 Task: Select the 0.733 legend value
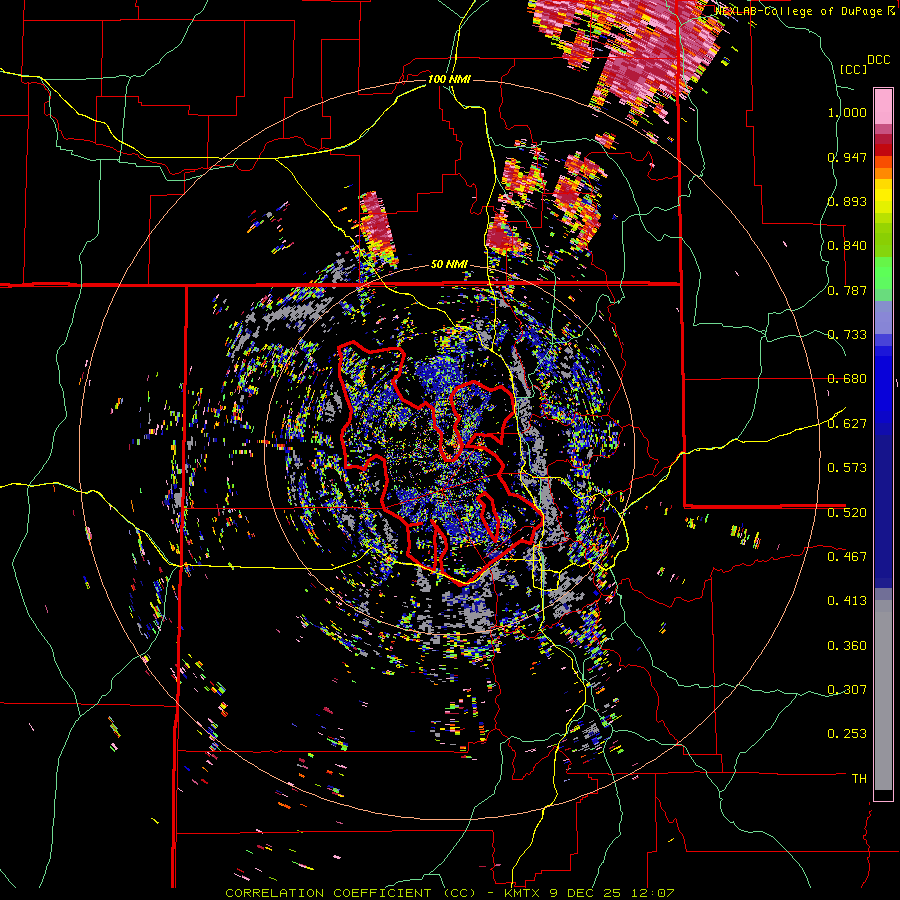tap(847, 335)
